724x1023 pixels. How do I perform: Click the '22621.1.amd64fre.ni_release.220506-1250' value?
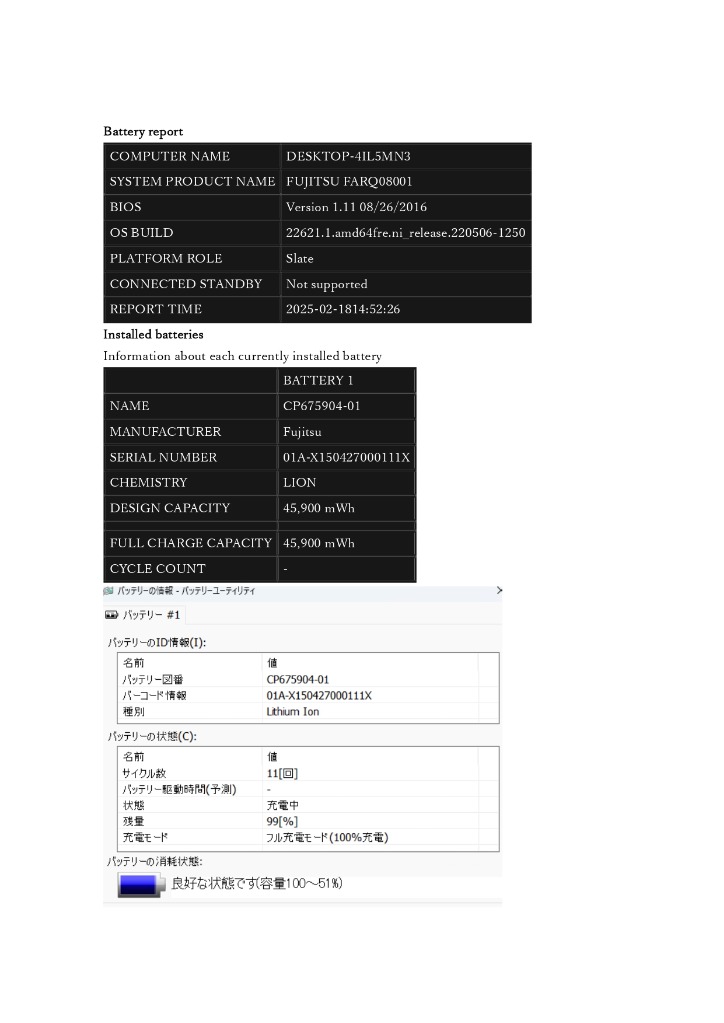tap(405, 233)
